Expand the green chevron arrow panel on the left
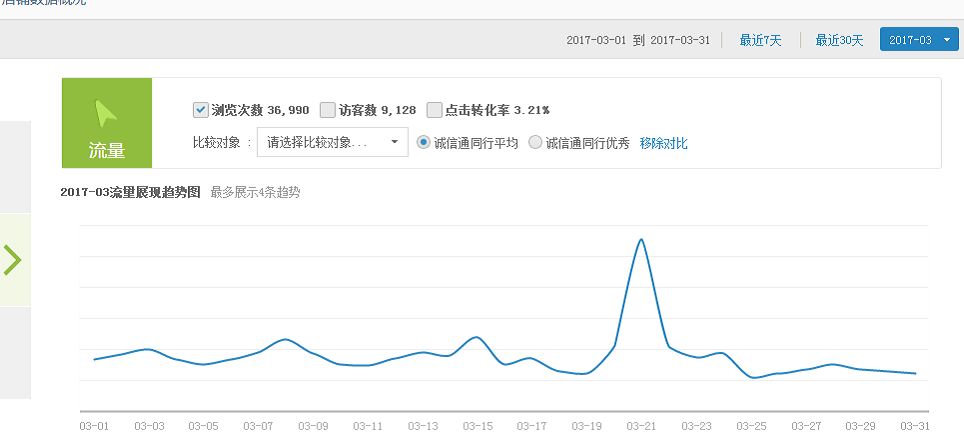 (13, 259)
